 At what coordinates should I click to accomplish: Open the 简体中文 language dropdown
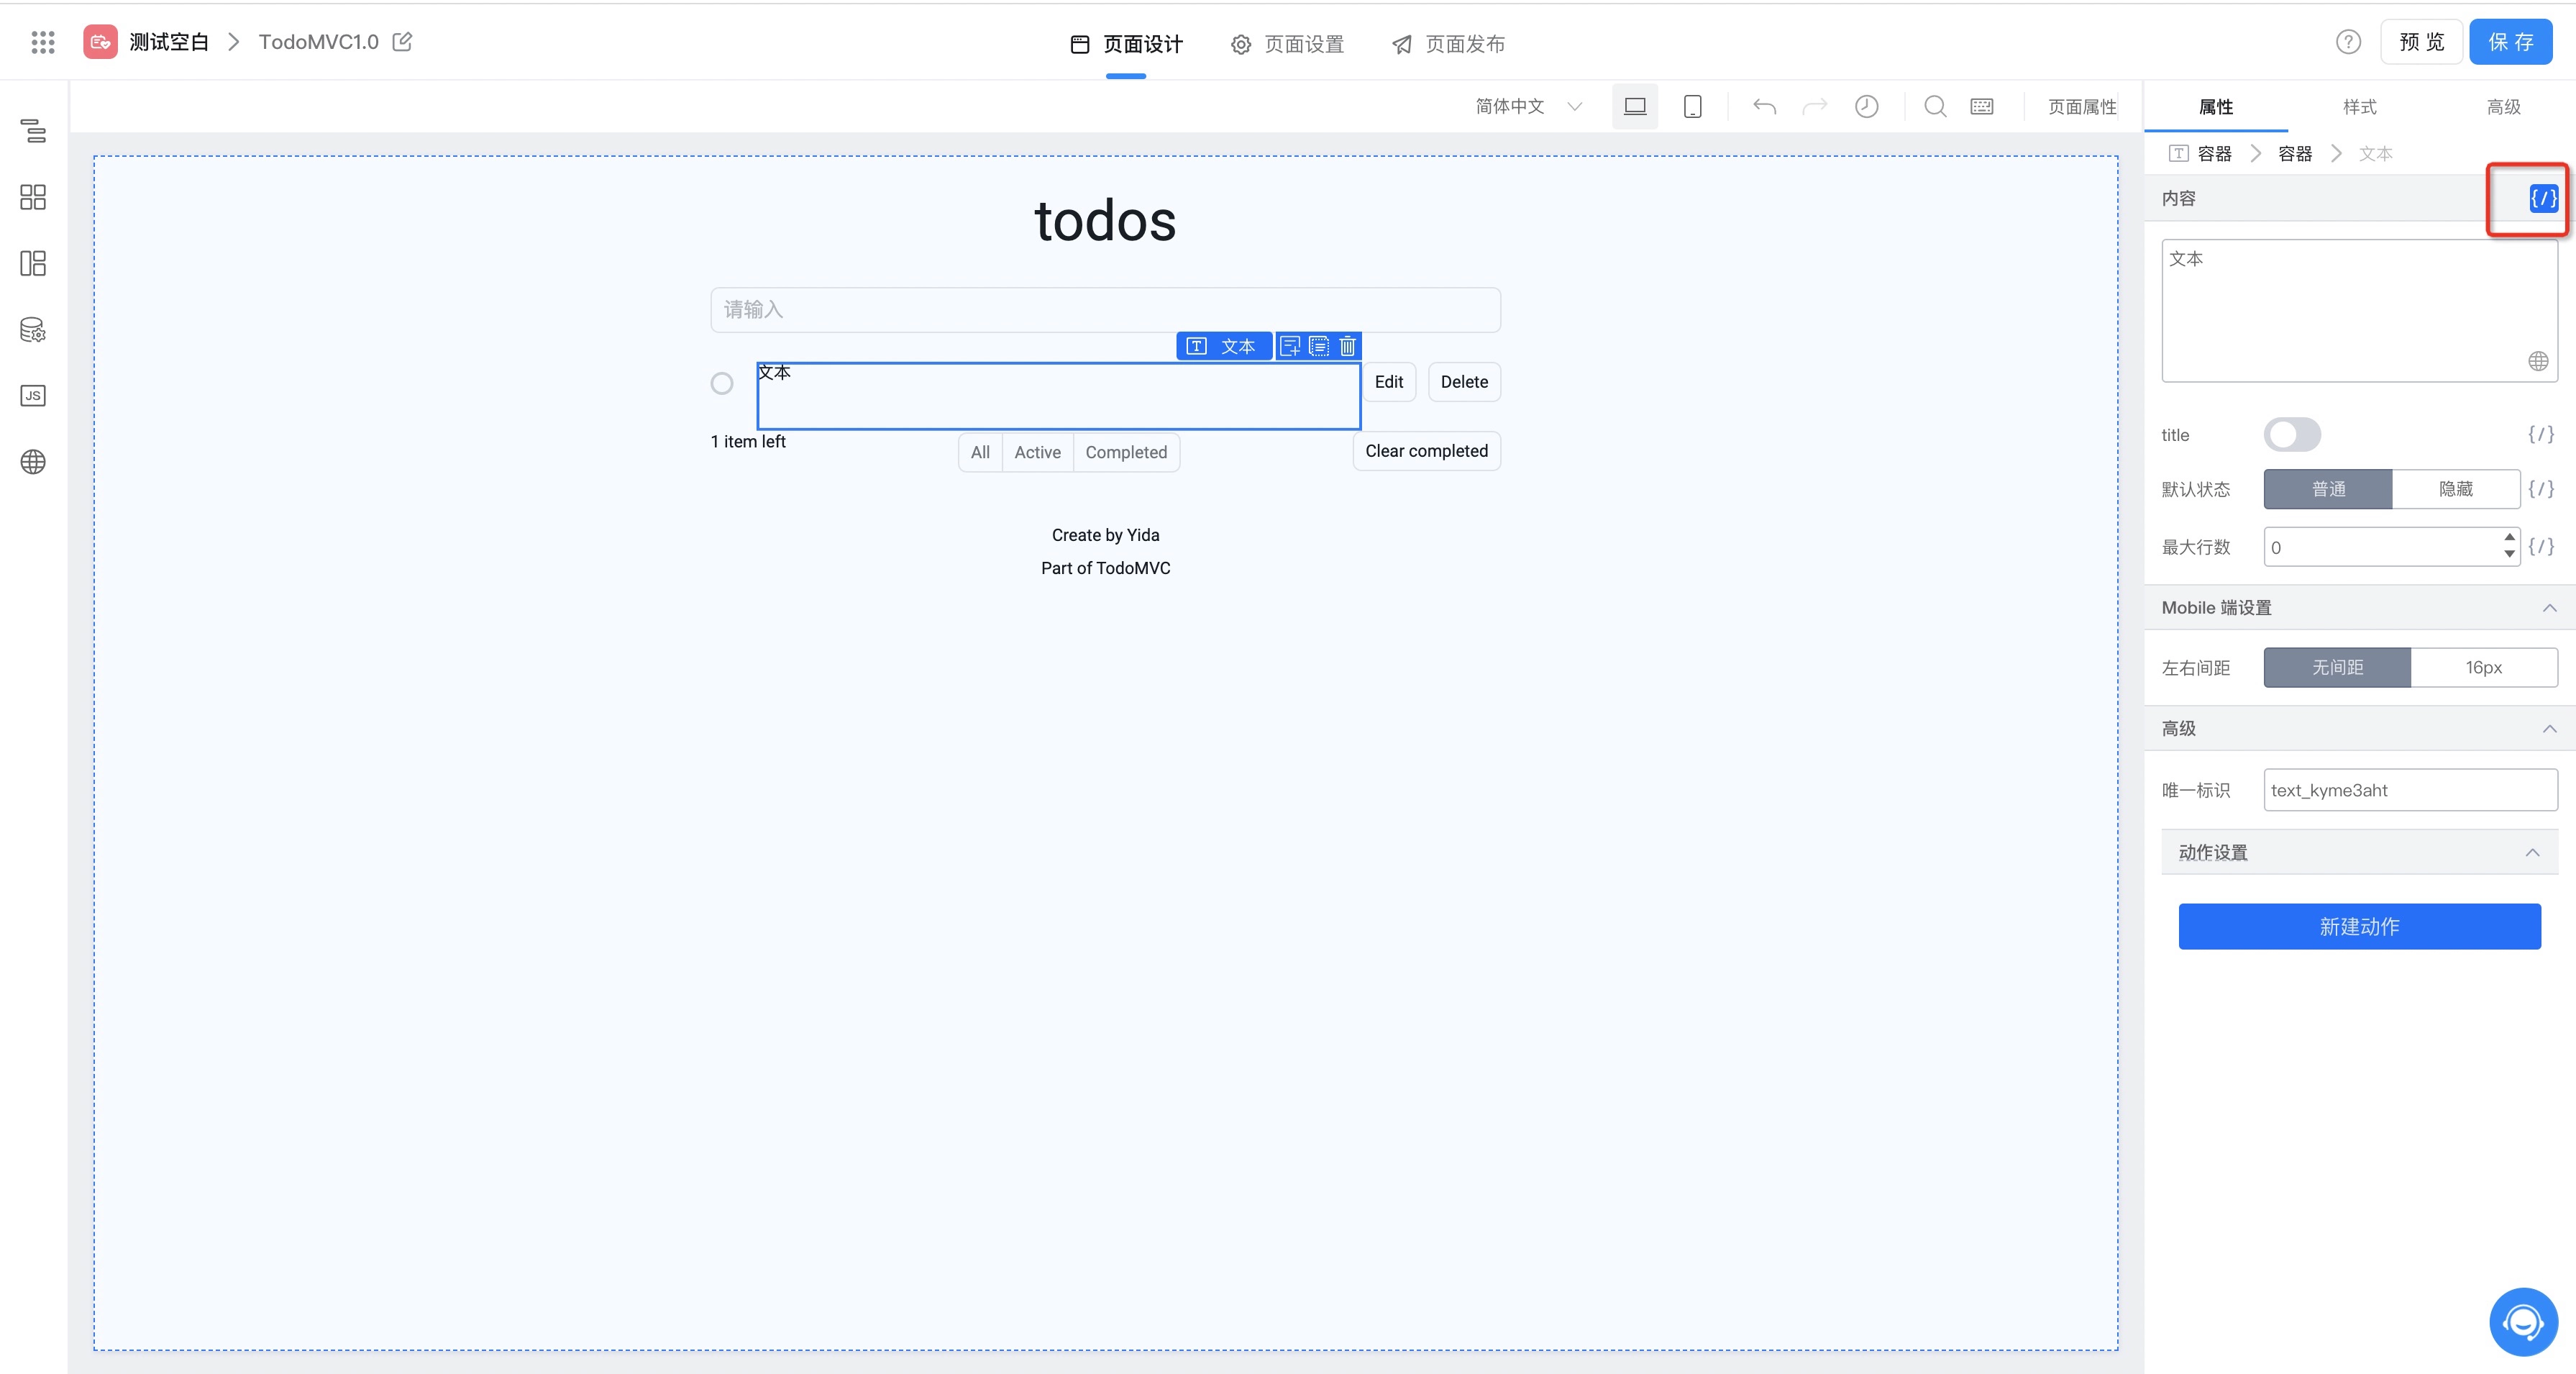pos(1528,107)
